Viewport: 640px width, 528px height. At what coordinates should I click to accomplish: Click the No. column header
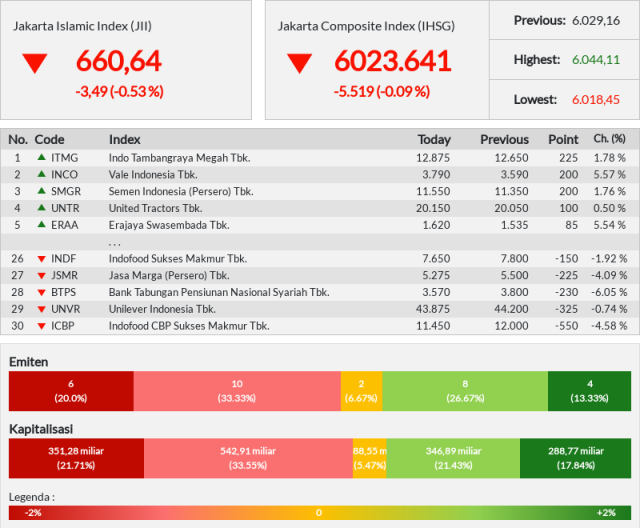coord(18,140)
